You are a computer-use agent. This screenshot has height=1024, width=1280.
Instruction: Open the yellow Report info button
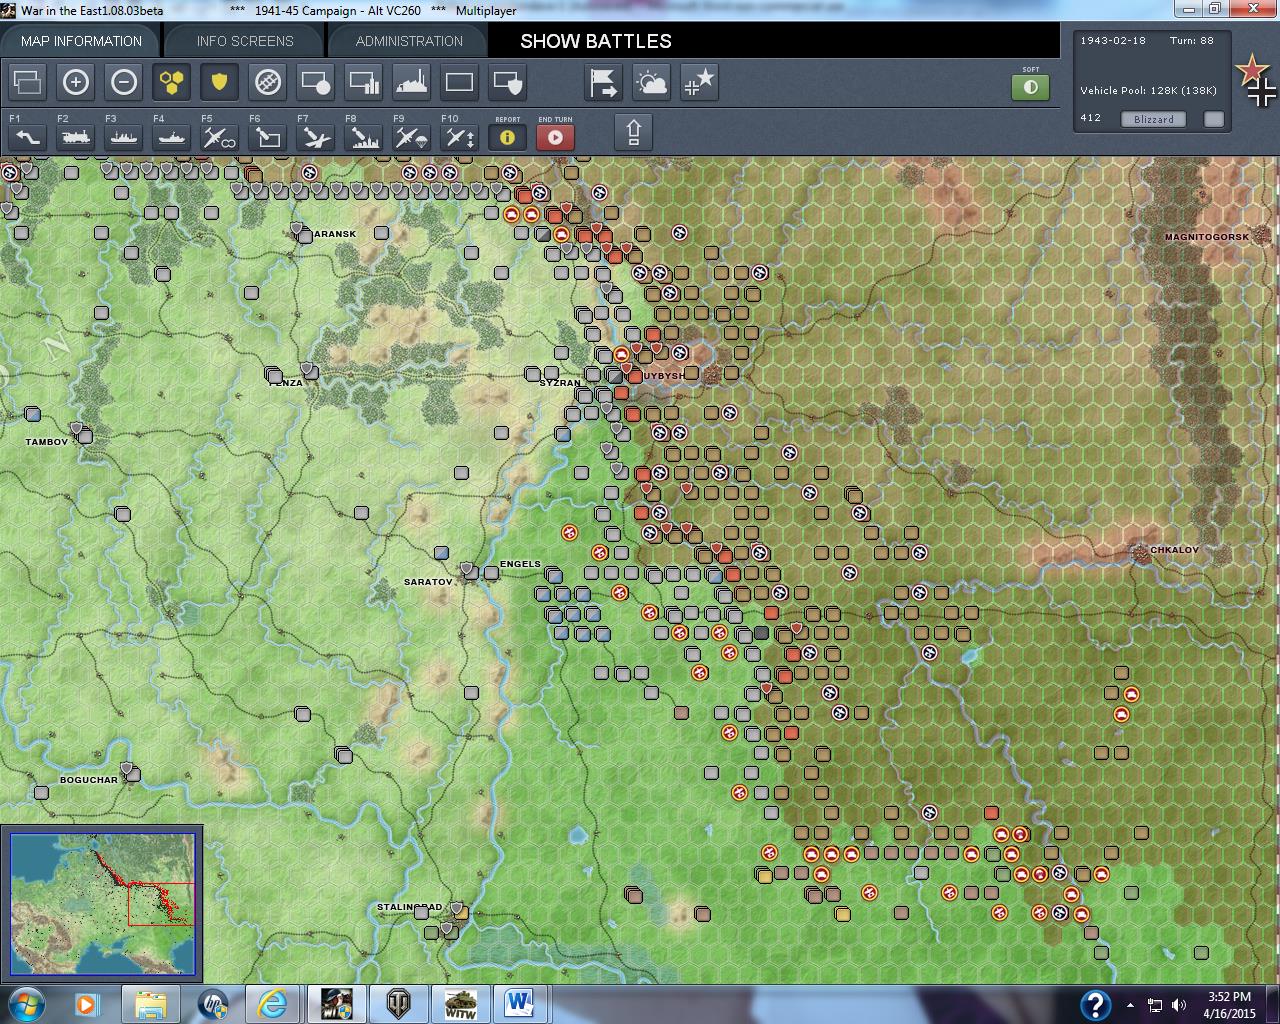(x=508, y=136)
